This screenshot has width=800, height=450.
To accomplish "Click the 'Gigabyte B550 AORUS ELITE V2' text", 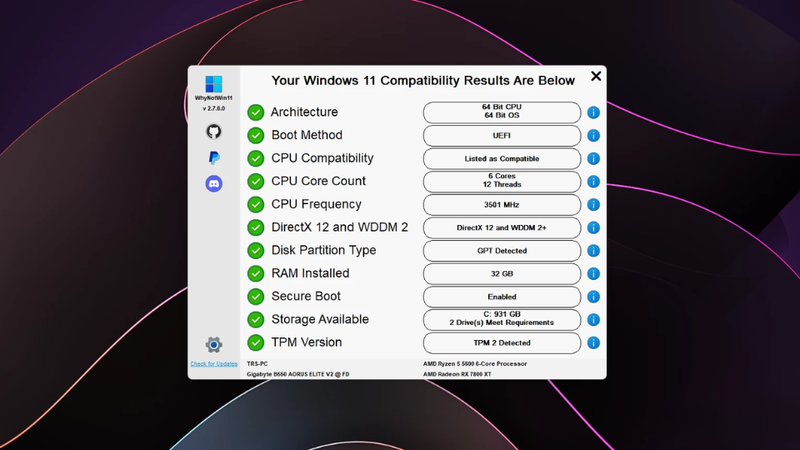I will [x=298, y=374].
